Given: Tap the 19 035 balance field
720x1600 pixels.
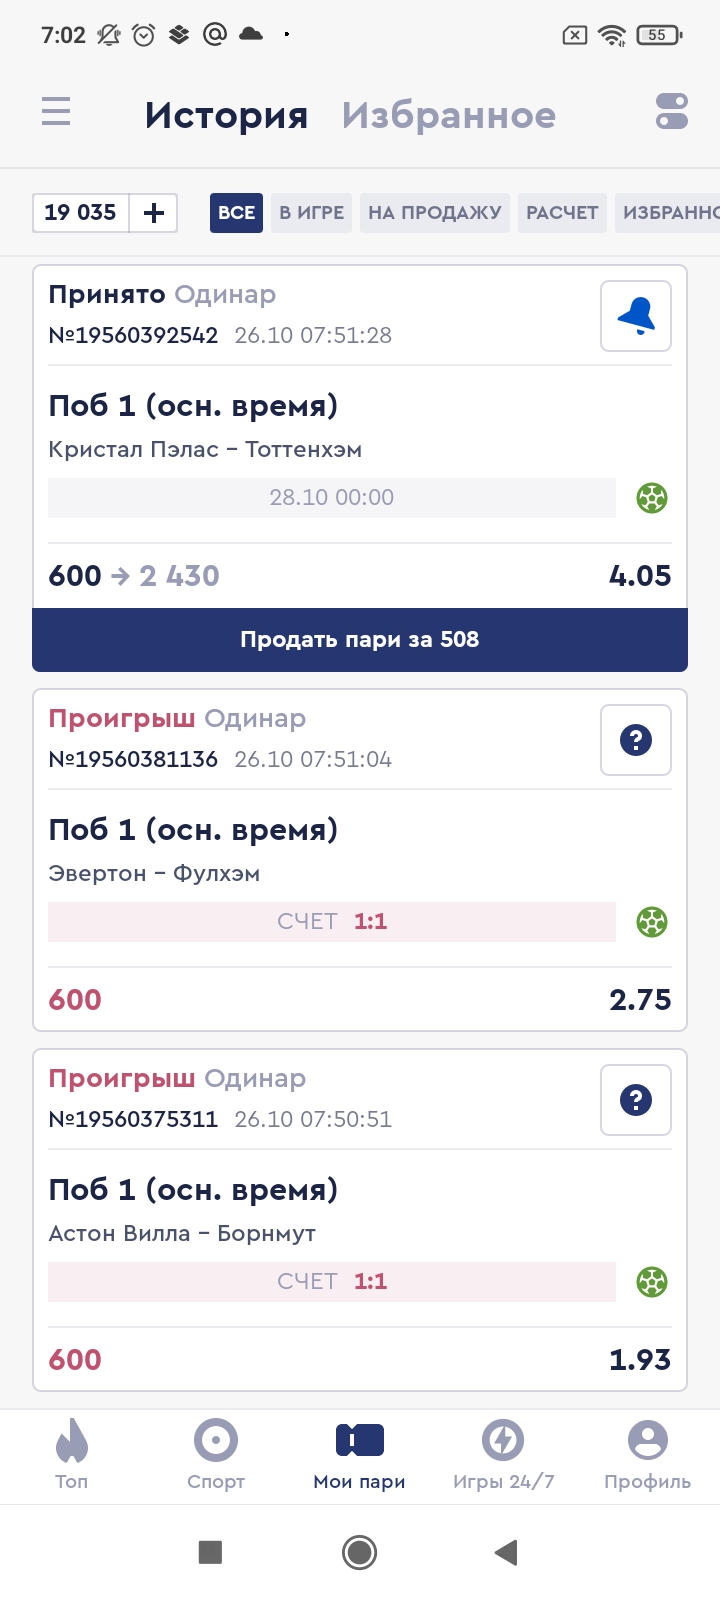Looking at the screenshot, I should pos(81,213).
